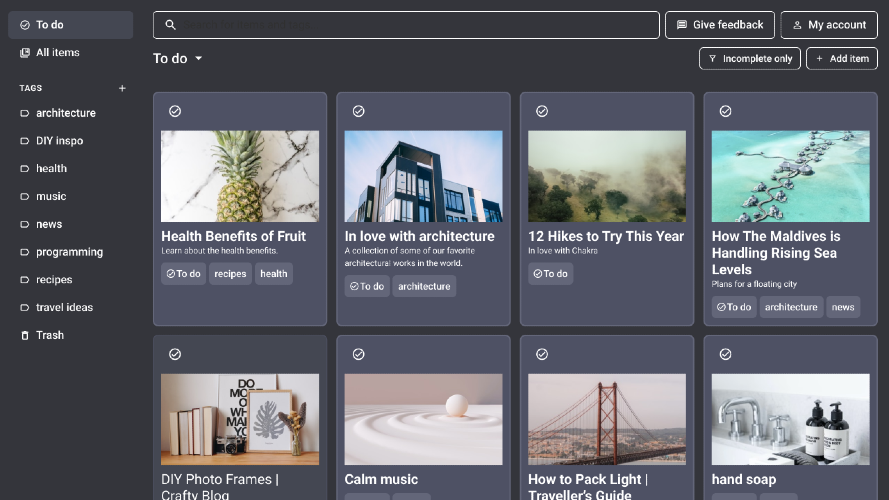Click To do chip on 12 Hikes card
This screenshot has height=500, width=889.
(551, 274)
